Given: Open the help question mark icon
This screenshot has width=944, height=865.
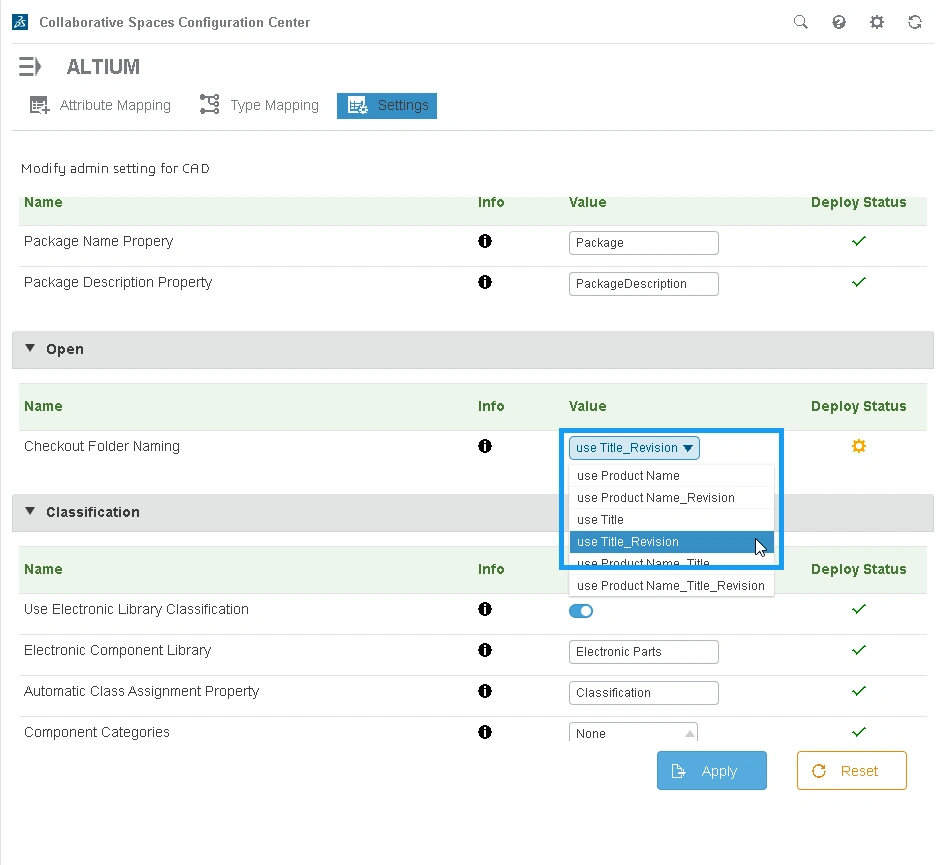Looking at the screenshot, I should point(839,22).
